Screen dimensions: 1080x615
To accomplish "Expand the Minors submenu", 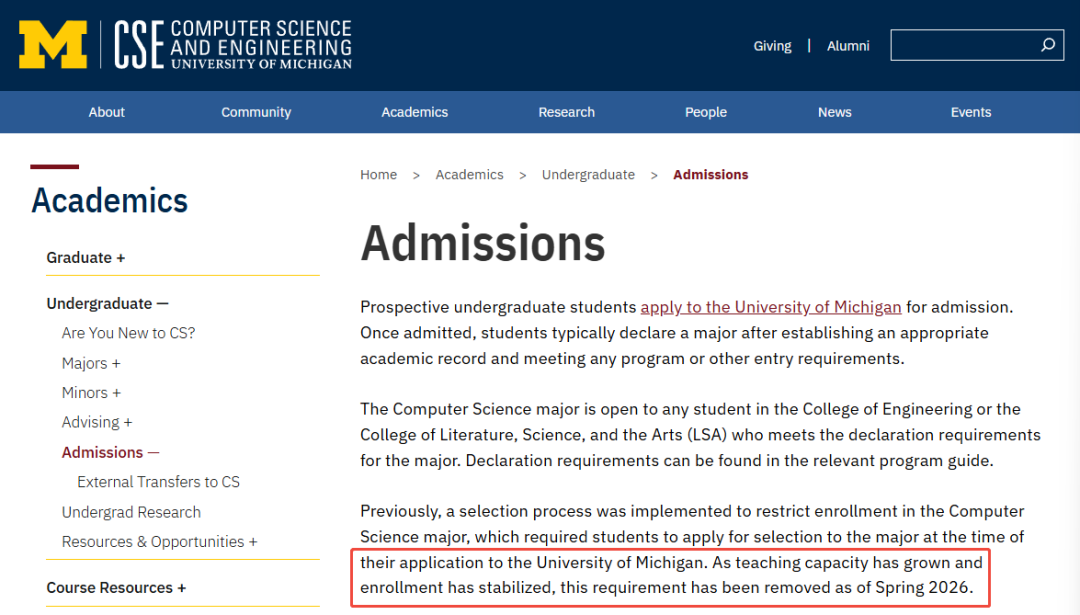I will pos(91,393).
